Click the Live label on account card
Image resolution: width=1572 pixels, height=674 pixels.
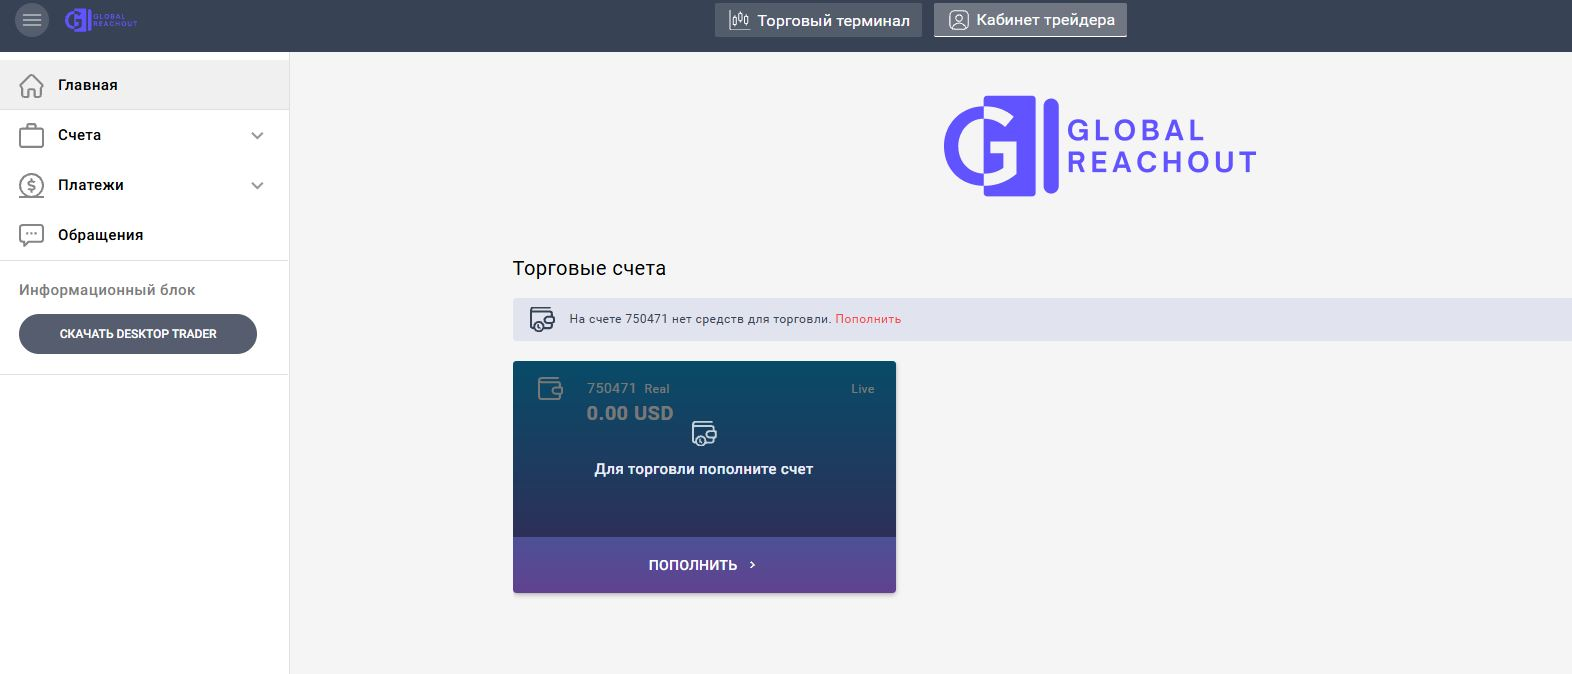coord(863,389)
